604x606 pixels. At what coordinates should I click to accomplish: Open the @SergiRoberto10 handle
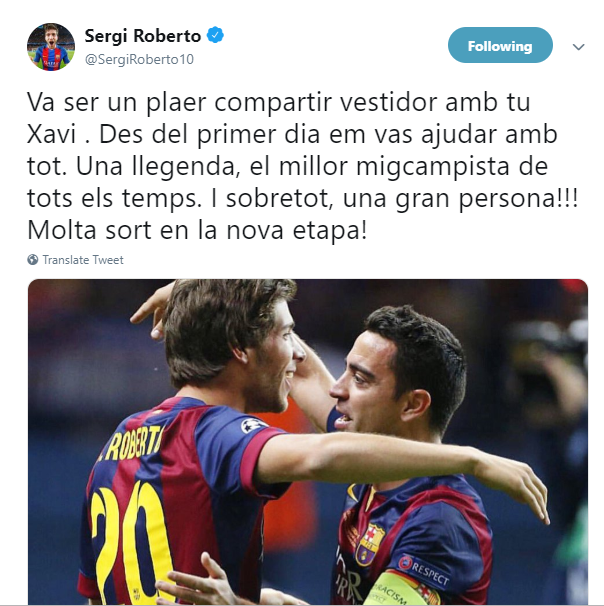point(139,60)
